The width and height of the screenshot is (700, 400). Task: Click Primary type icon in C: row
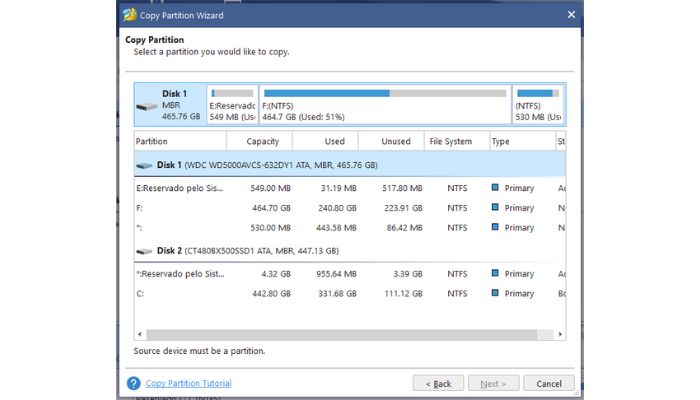pyautogui.click(x=495, y=293)
